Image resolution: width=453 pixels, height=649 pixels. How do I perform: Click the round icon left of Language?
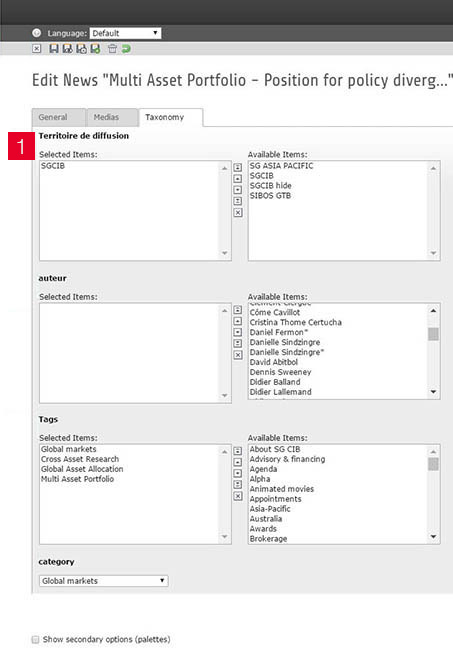click(x=37, y=33)
